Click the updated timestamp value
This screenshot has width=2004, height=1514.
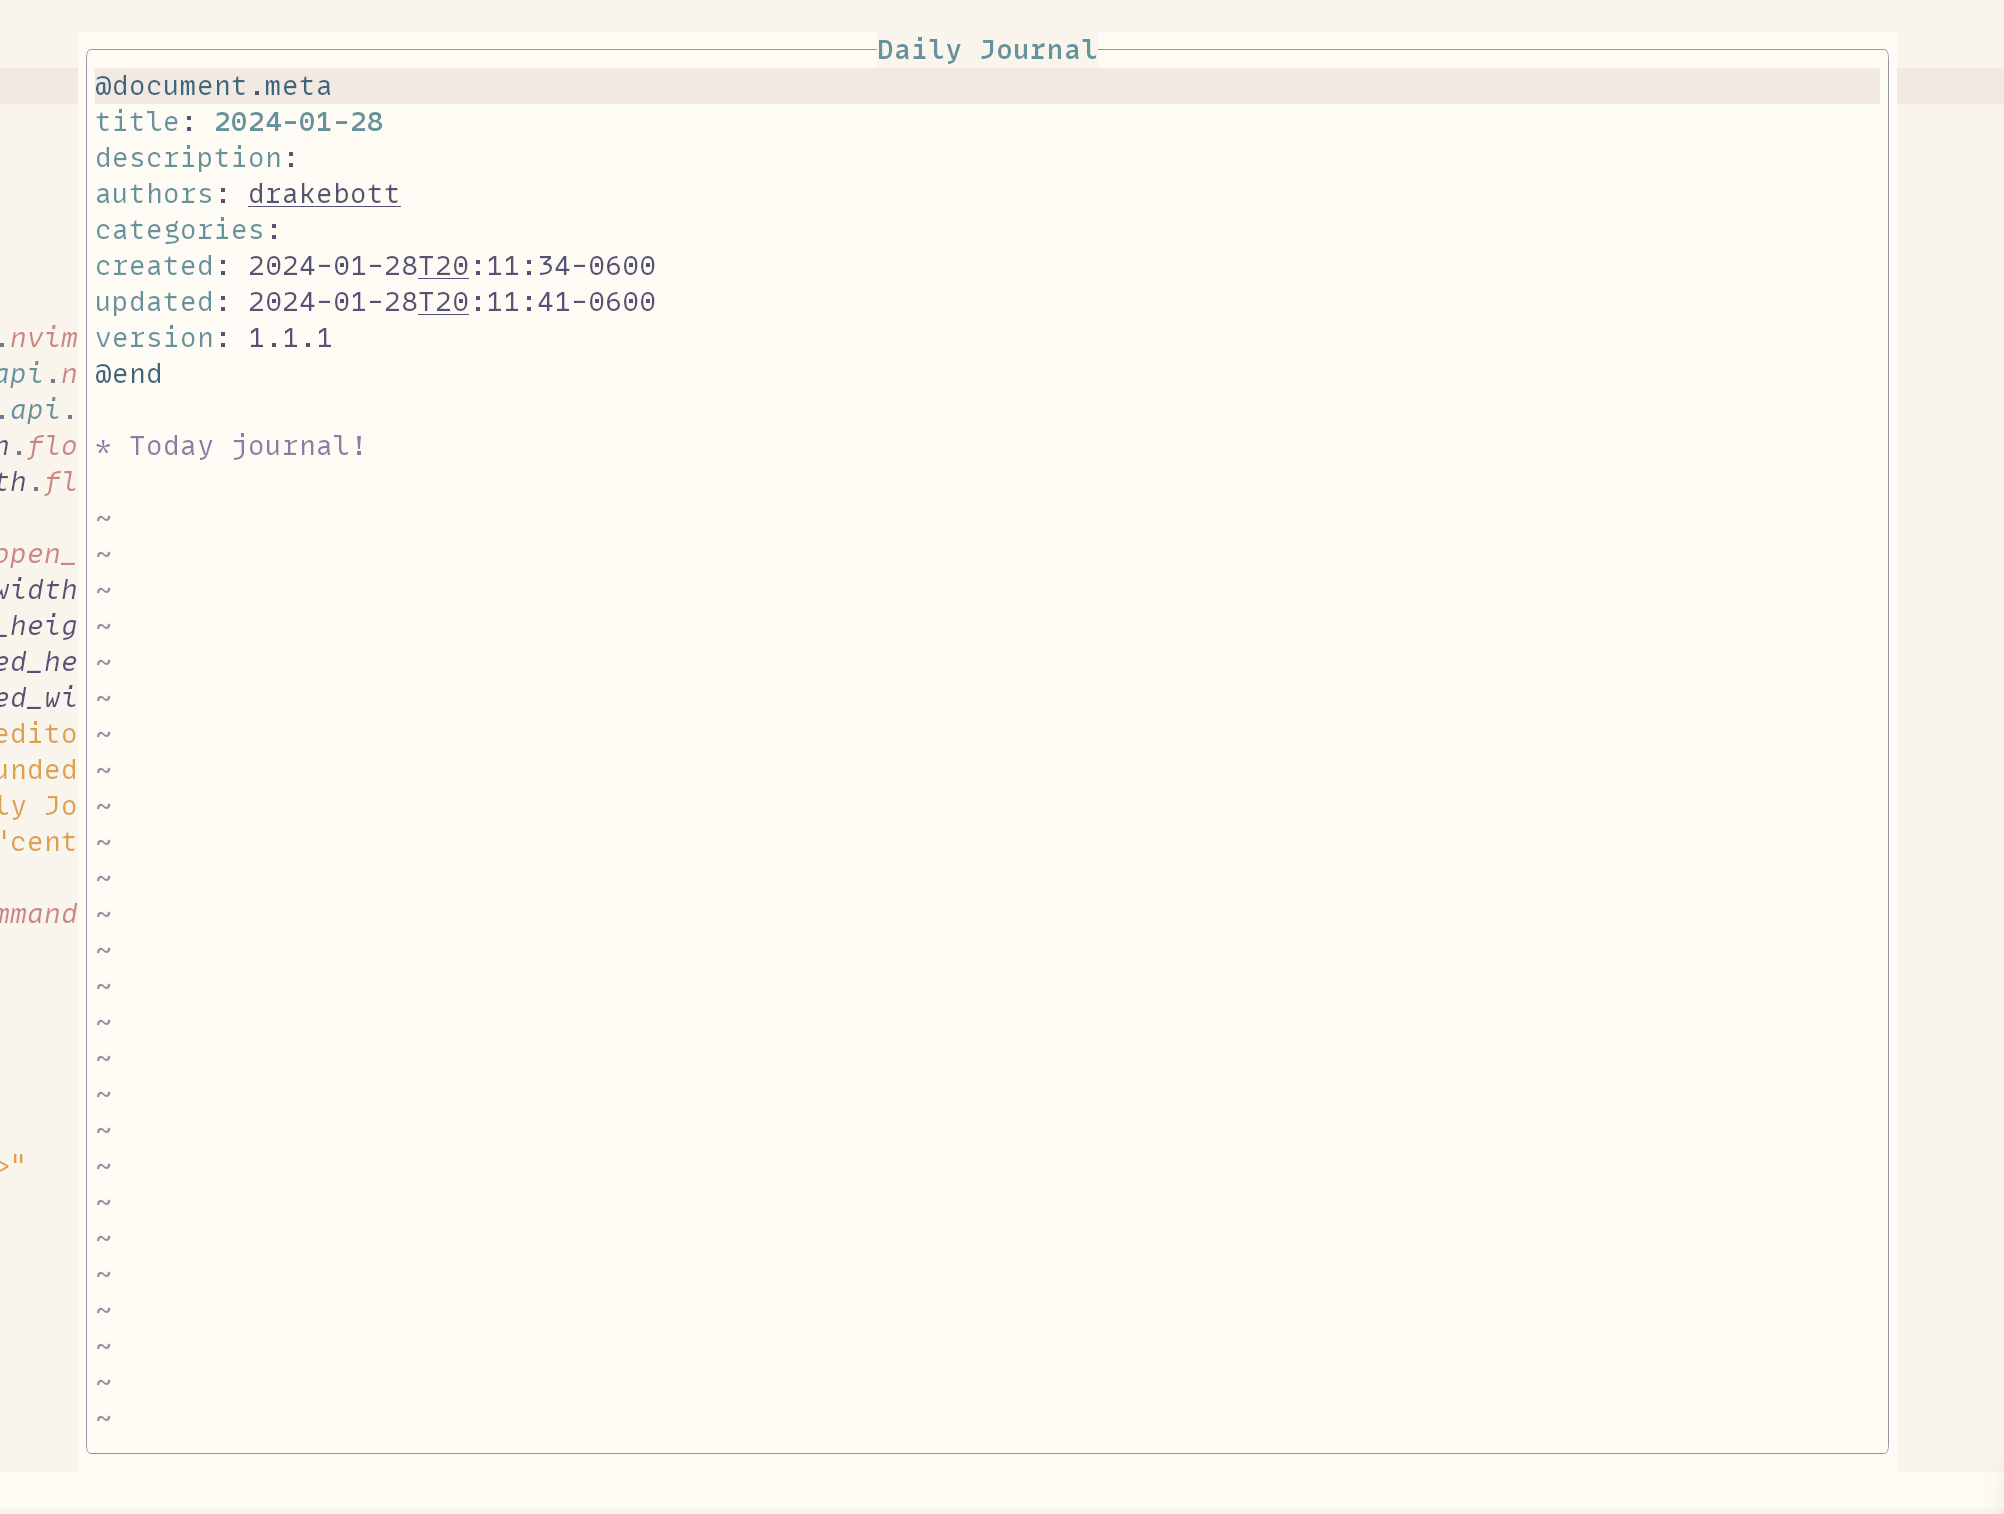point(450,301)
